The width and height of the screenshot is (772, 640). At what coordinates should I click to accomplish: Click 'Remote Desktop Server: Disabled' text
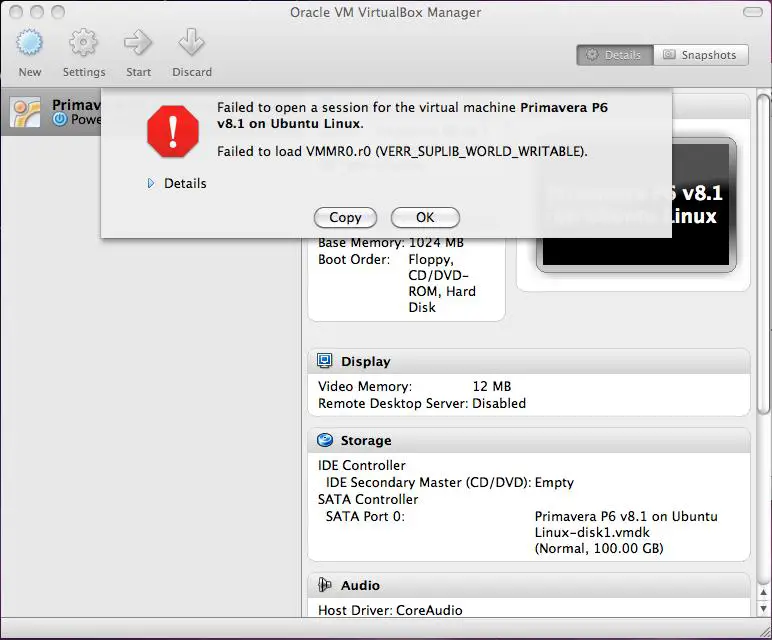pyautogui.click(x=422, y=403)
